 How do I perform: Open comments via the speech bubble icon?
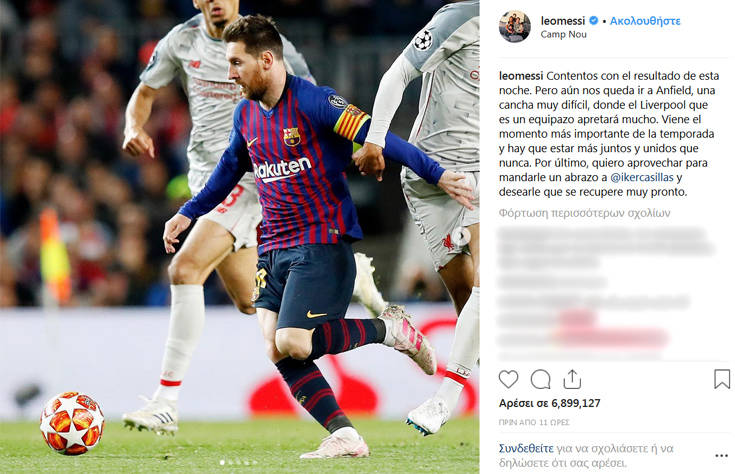(540, 379)
